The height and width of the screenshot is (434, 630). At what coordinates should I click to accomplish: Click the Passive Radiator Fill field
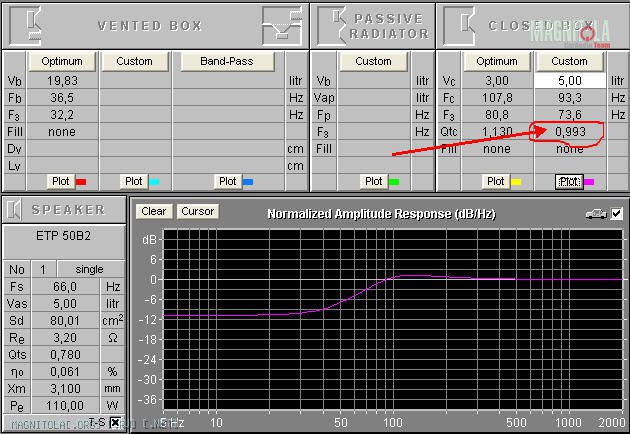point(374,149)
